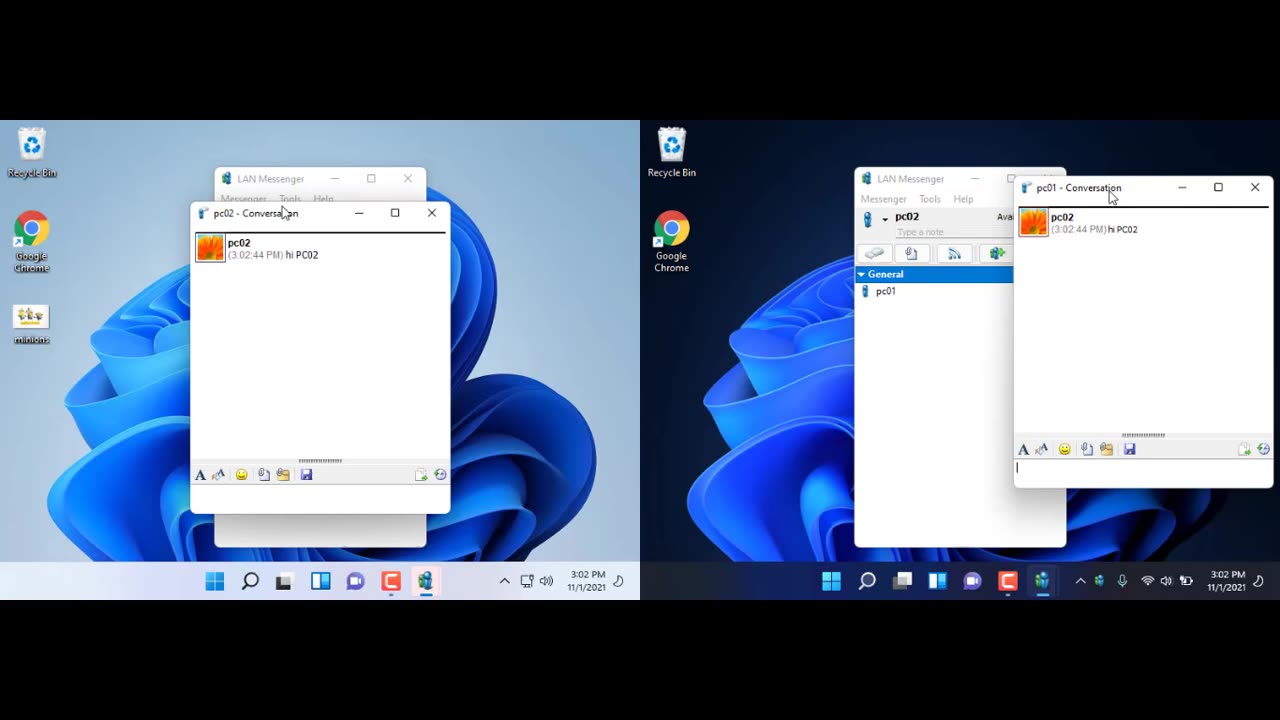Image resolution: width=1280 pixels, height=720 pixels.
Task: Click LAN Messenger icon on the right taskbar
Action: click(1042, 581)
